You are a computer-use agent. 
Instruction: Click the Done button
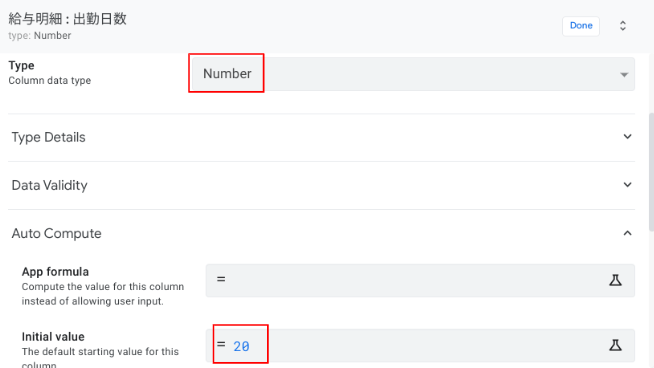click(581, 26)
